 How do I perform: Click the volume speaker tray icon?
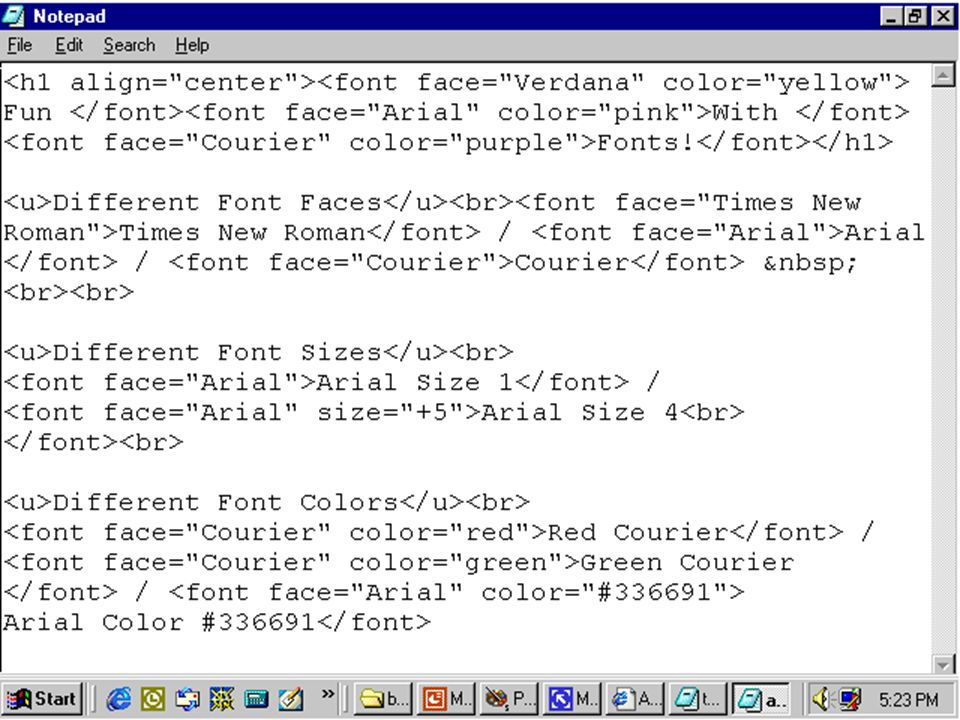click(x=820, y=699)
